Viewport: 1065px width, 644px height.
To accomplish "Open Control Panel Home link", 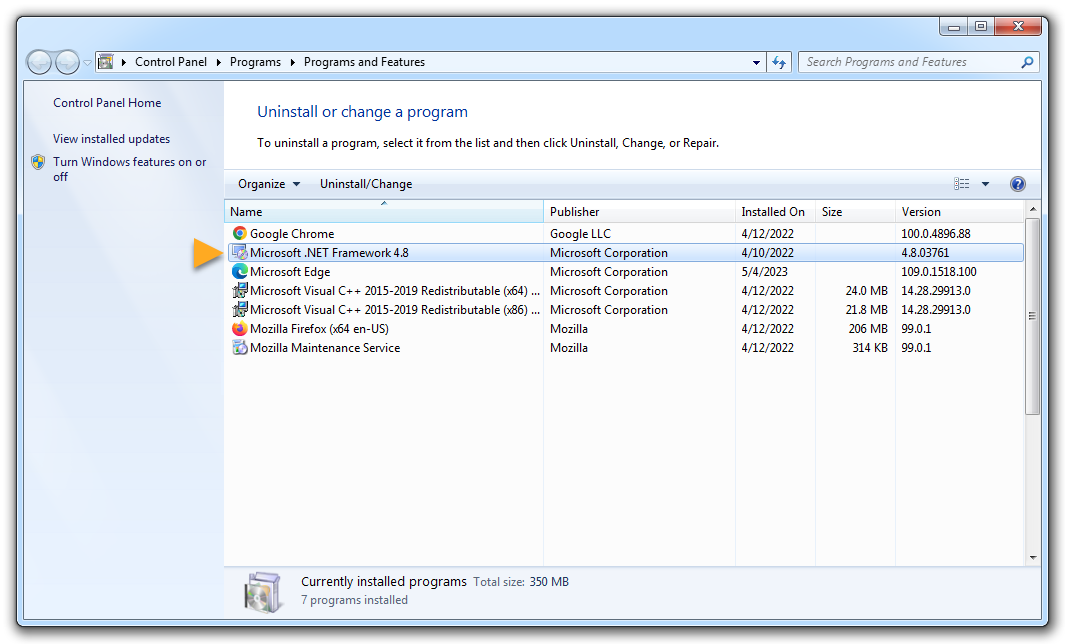I will coord(107,103).
